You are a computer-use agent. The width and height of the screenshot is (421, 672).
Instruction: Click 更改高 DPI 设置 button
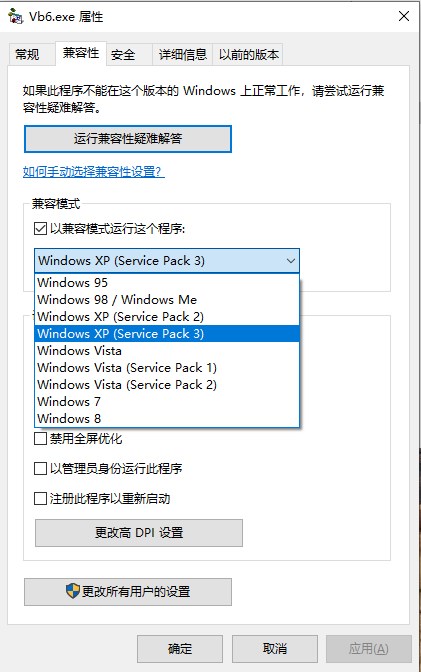point(139,533)
